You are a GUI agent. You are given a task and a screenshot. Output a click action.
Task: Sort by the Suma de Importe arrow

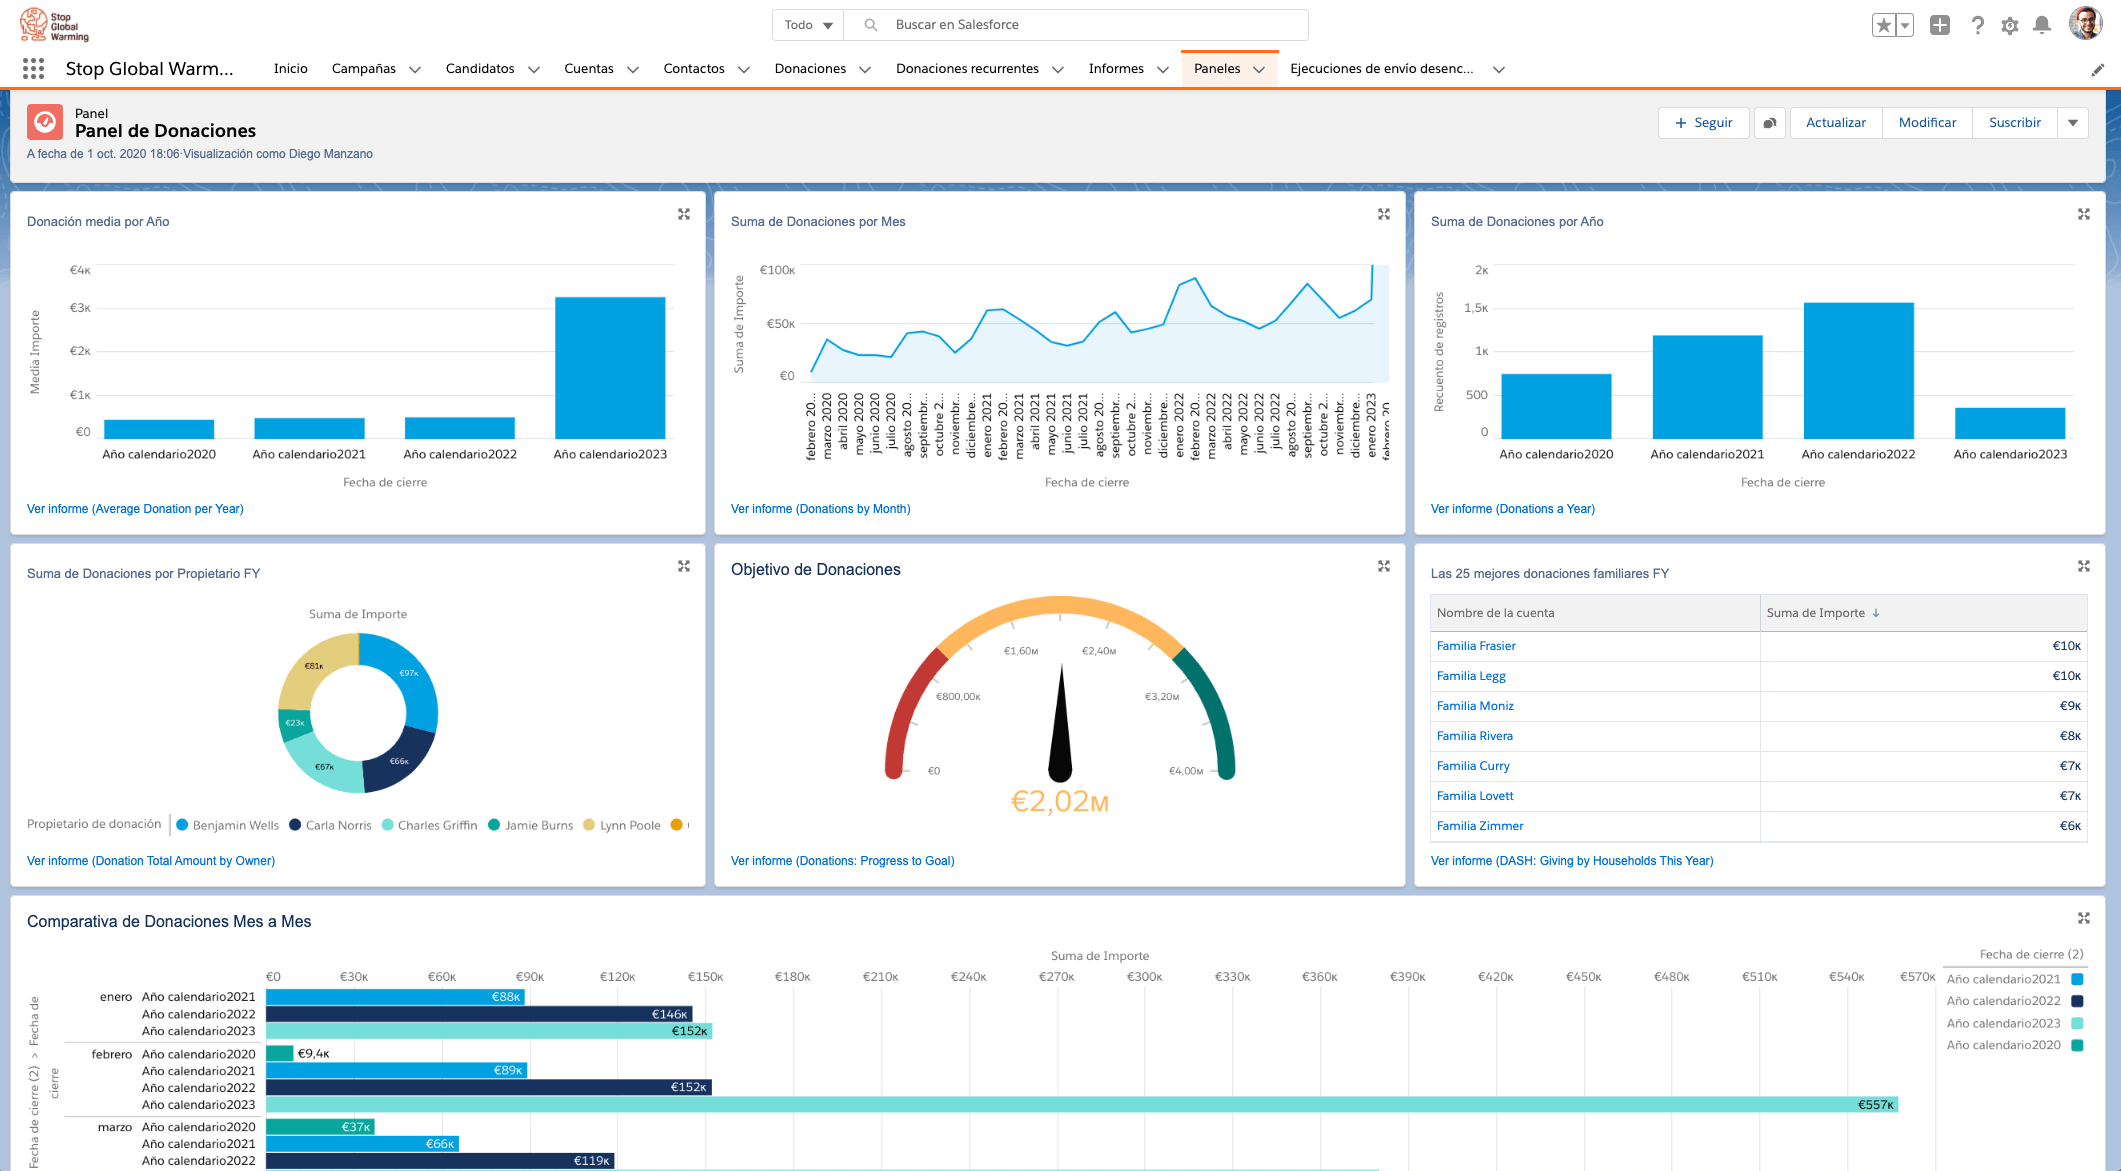point(1876,613)
